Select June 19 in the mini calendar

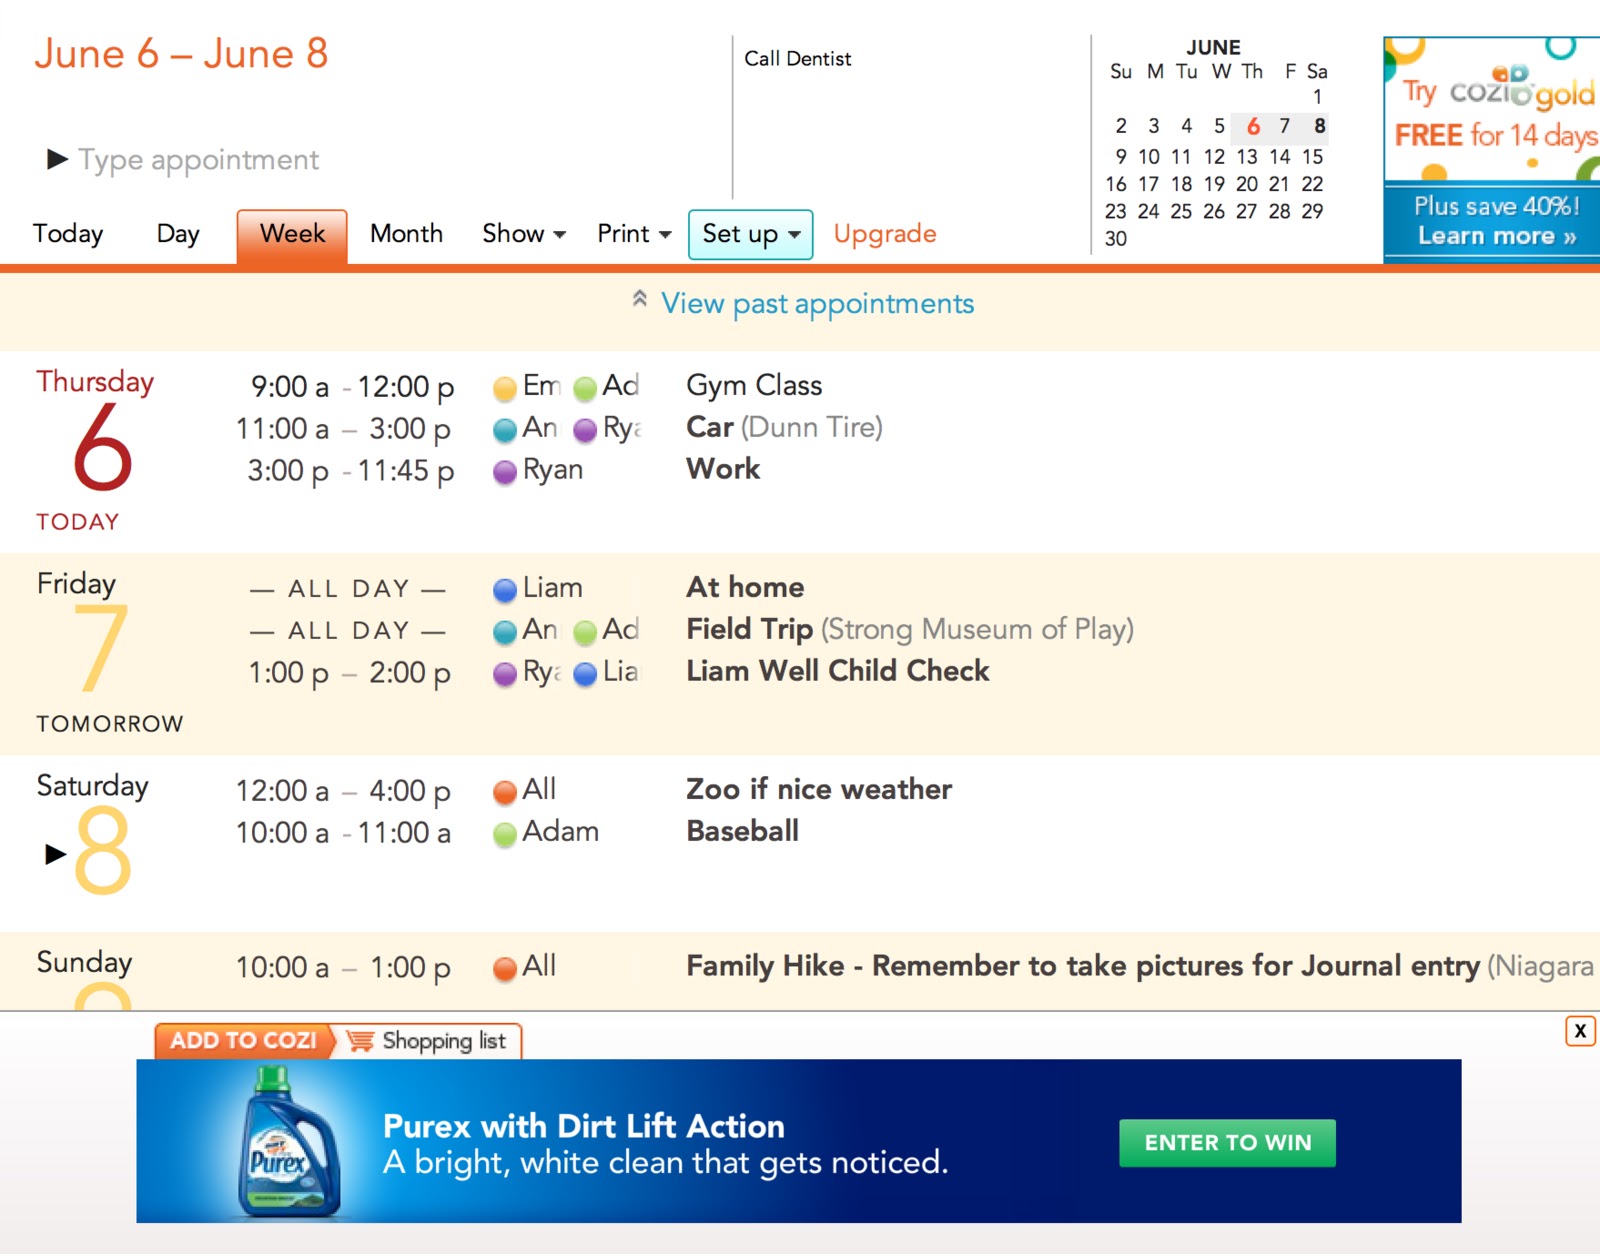[1214, 184]
